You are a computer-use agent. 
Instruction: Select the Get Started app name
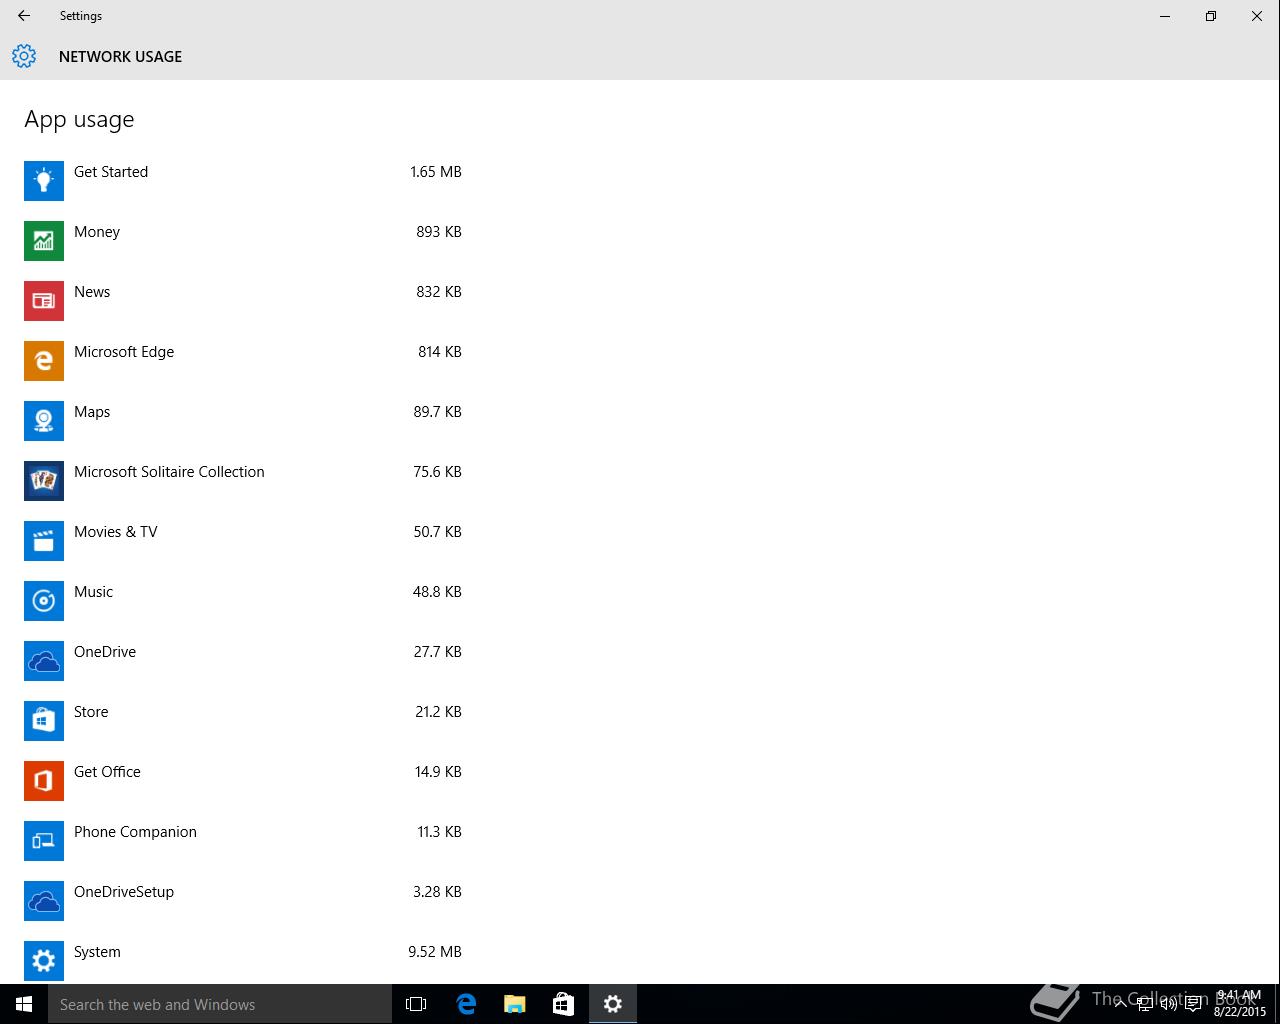(111, 172)
